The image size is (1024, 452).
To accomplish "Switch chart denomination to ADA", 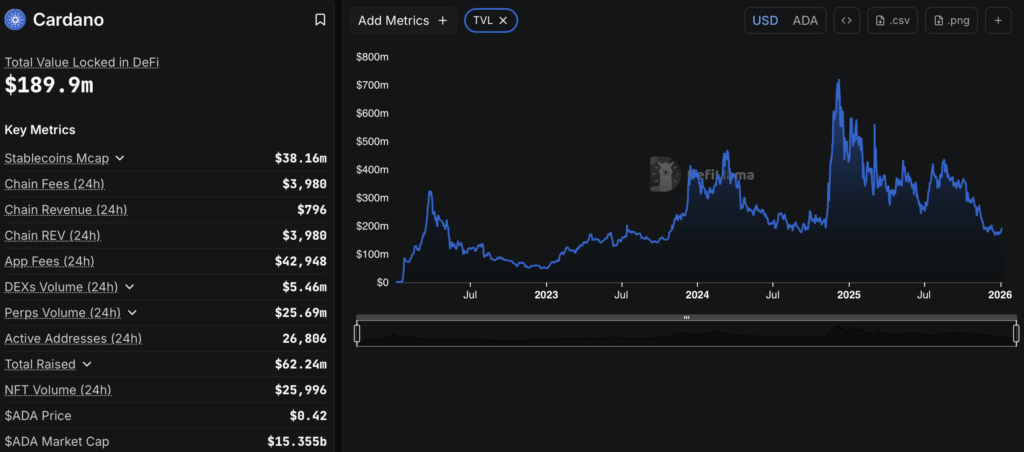I will [805, 20].
